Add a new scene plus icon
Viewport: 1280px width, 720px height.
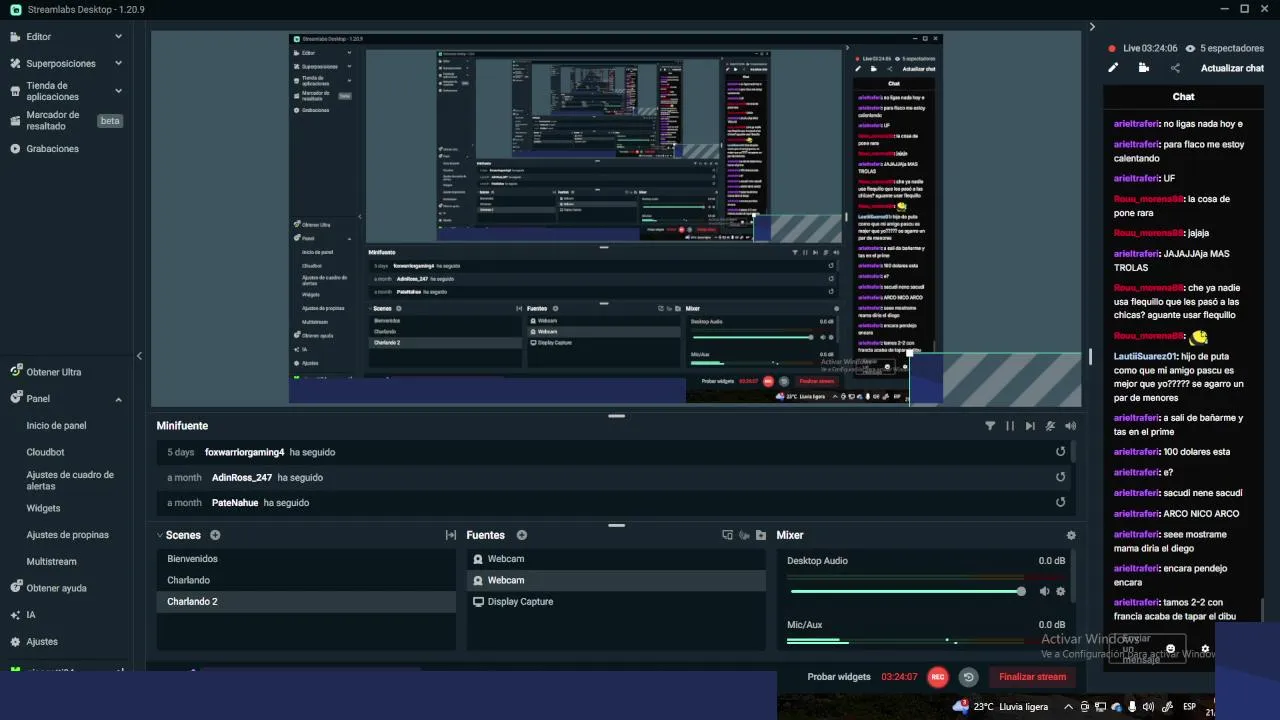click(215, 536)
